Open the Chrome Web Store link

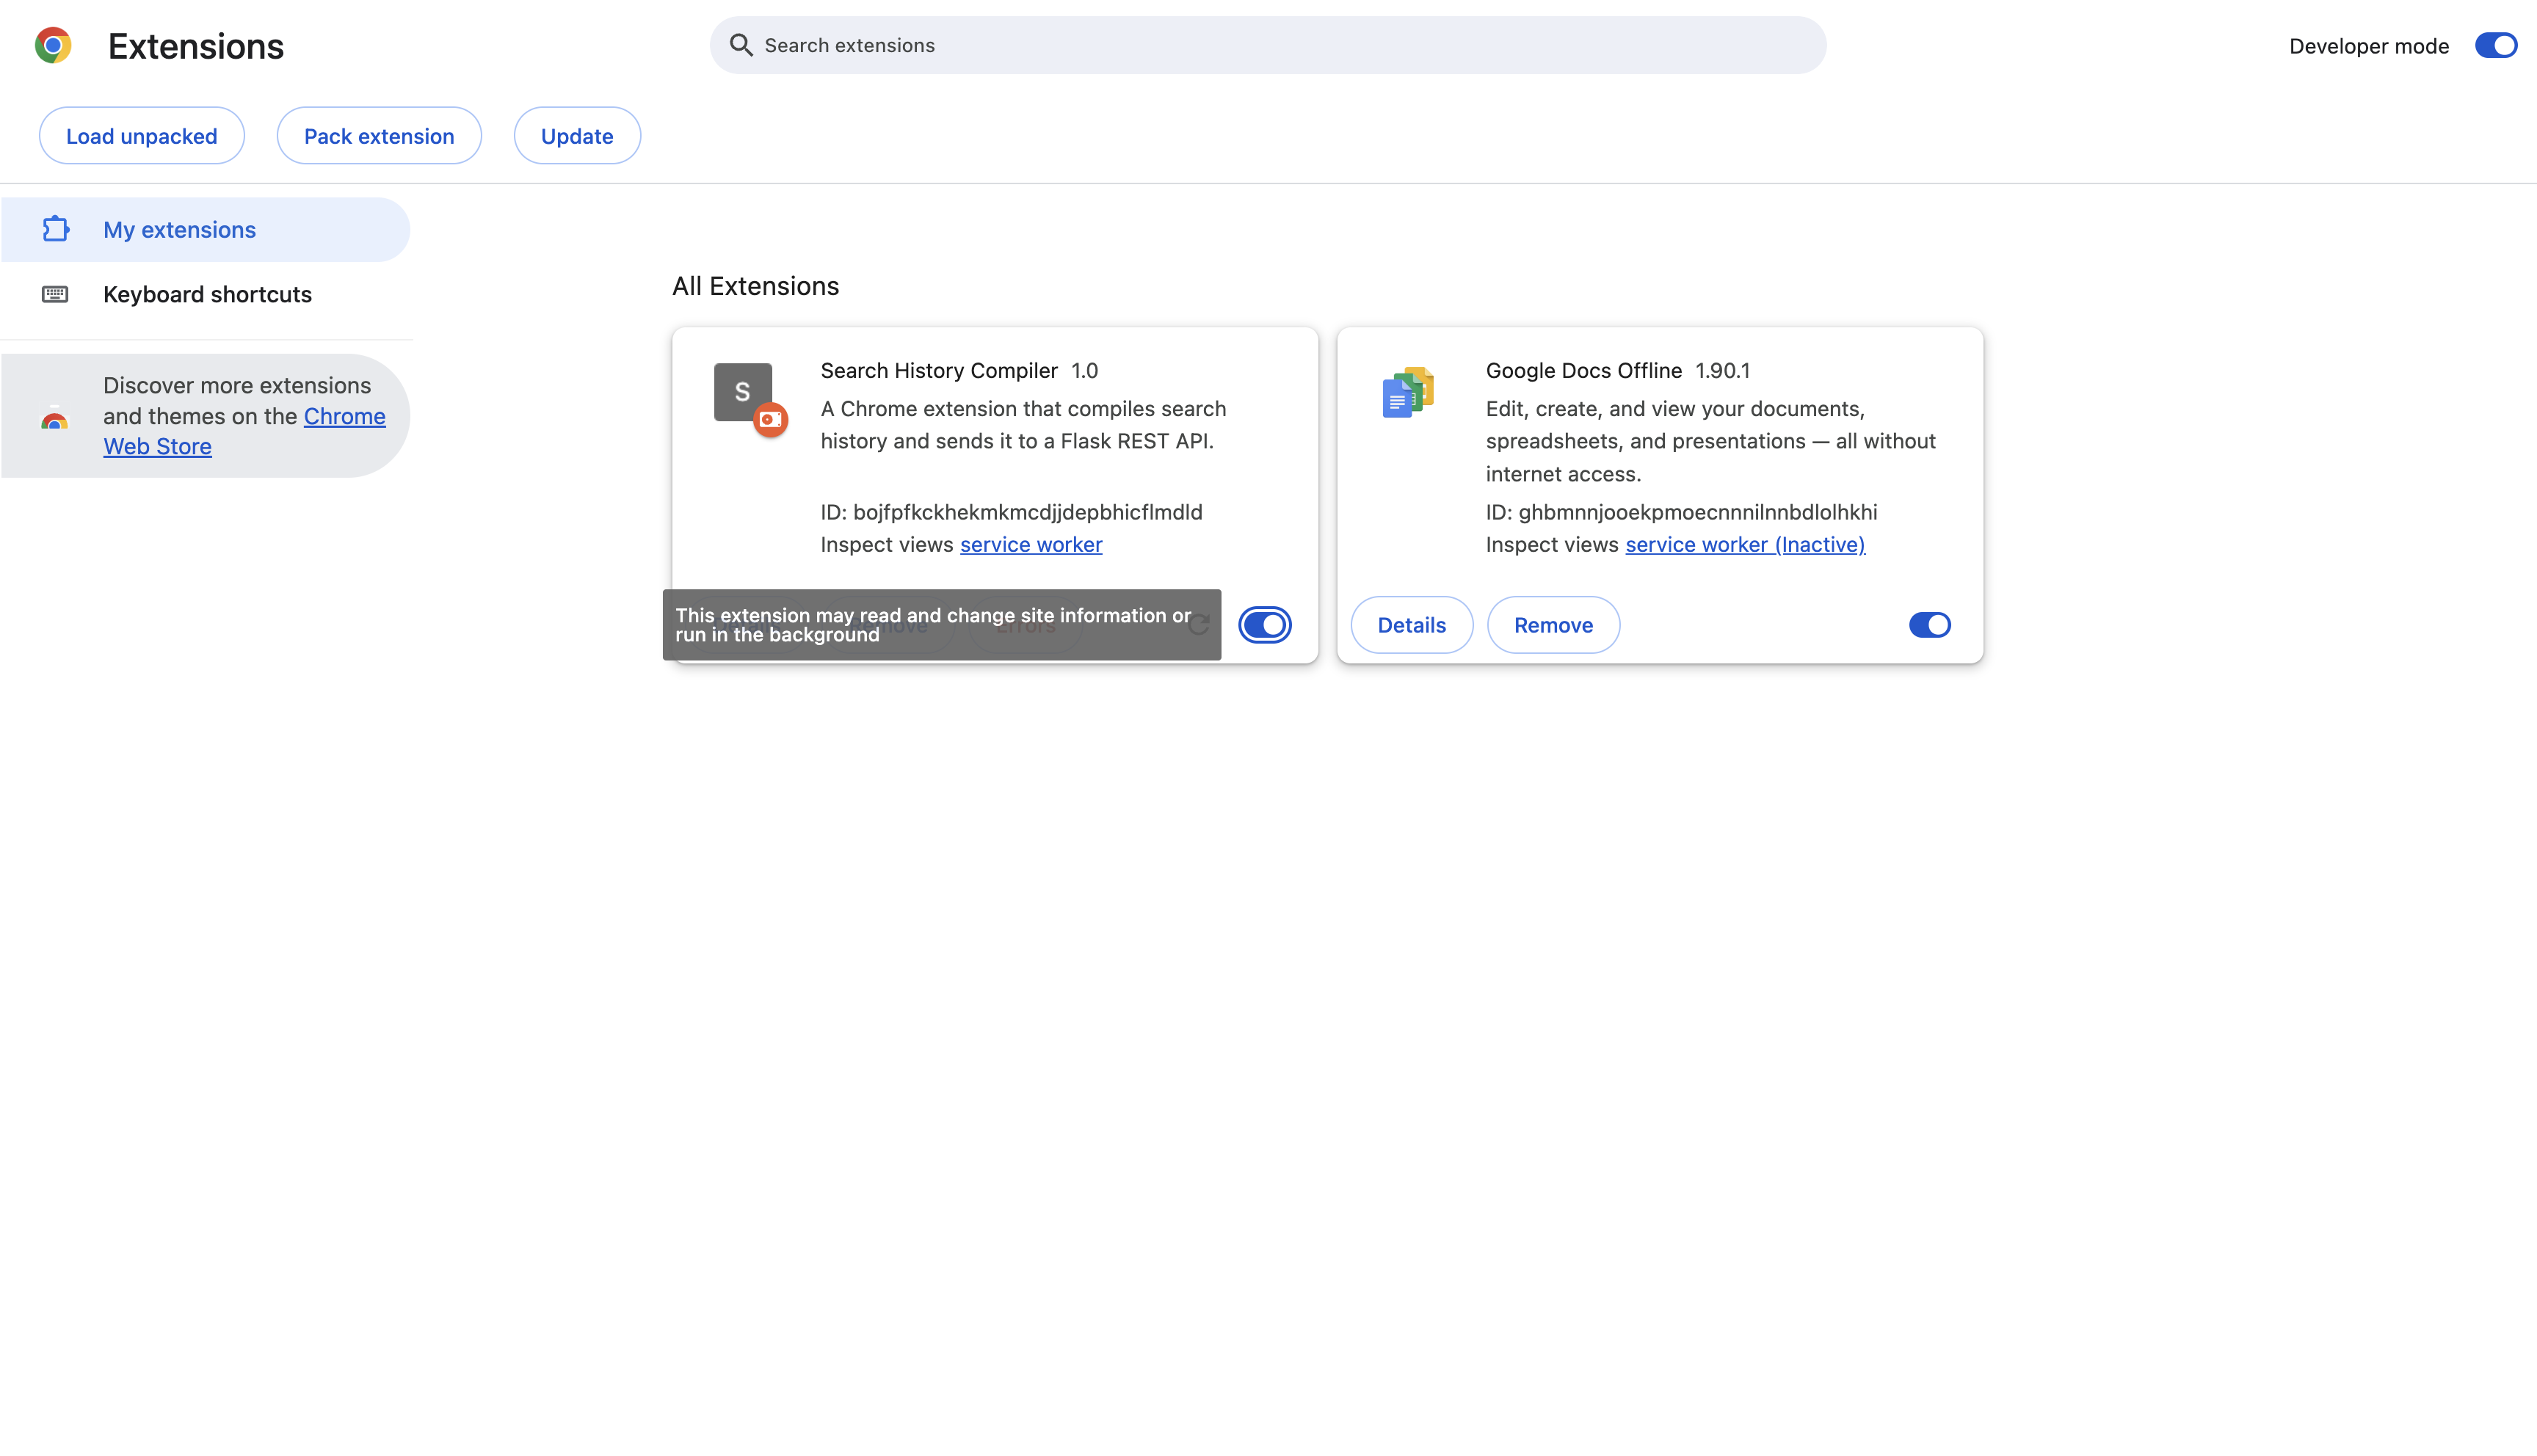[x=344, y=416]
